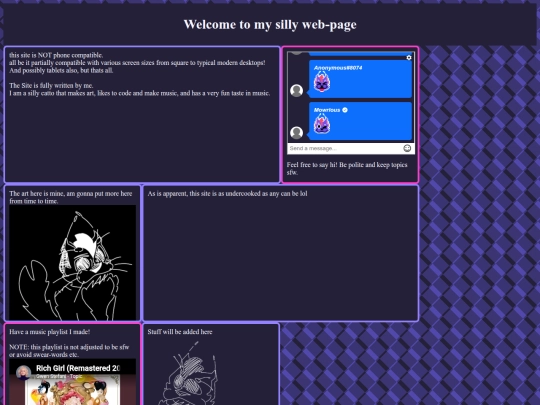This screenshot has height=405, width=540.
Task: Click the cat emote in Anonymous#8074's message
Action: 322,82
